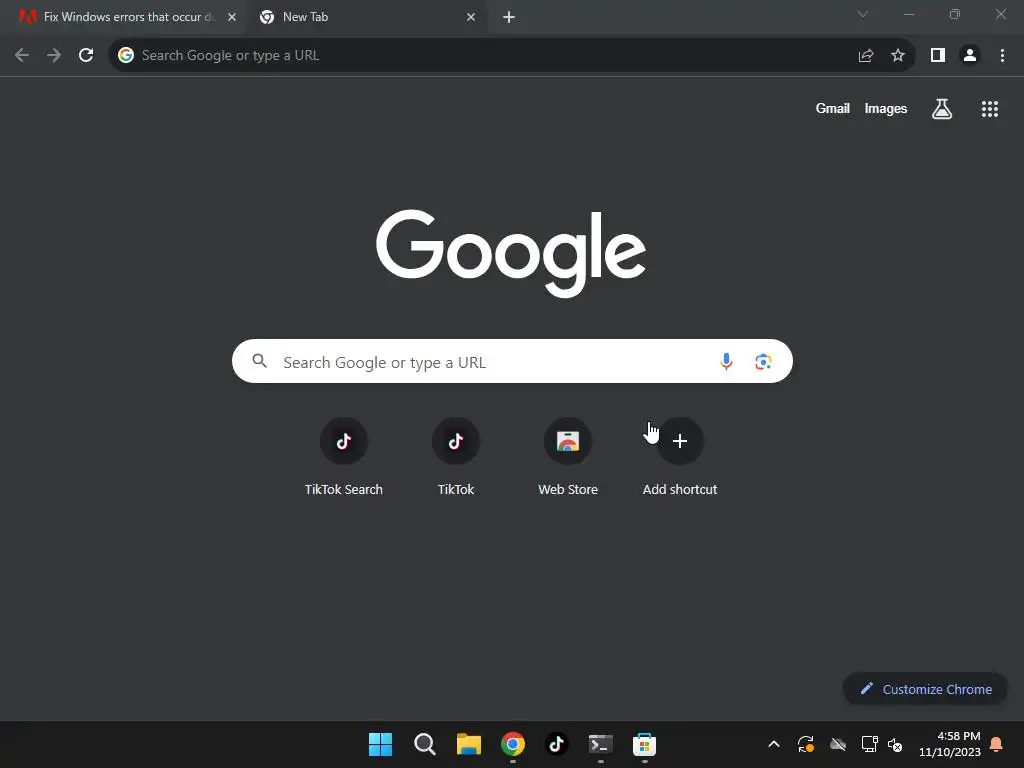
Task: Go back using the browser back arrow
Action: coord(22,56)
